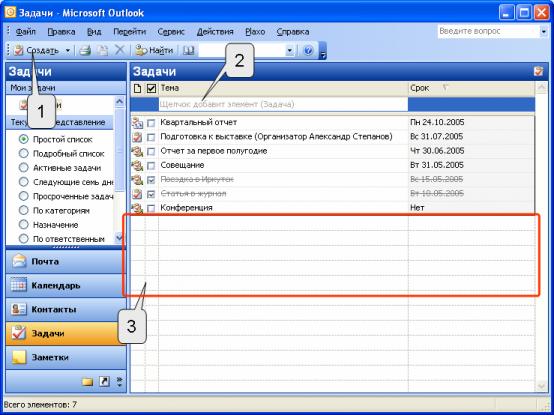The width and height of the screenshot is (554, 415).
Task: Uncheck the Статья в журнал task
Action: point(151,194)
